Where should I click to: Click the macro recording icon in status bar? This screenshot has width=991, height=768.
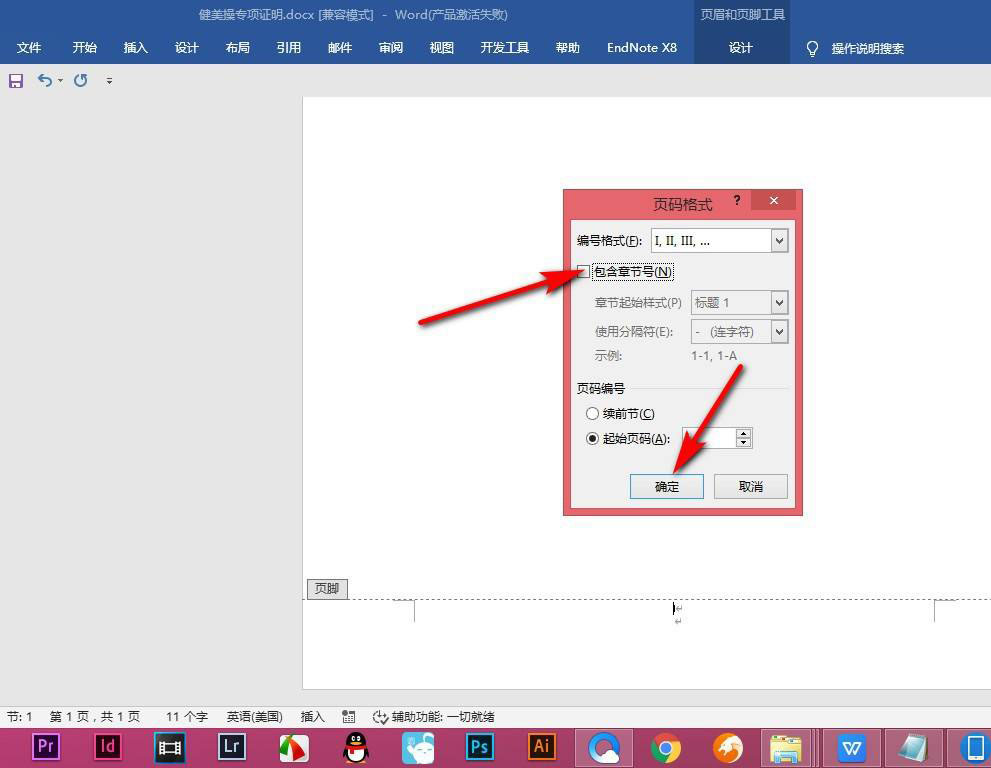point(348,716)
